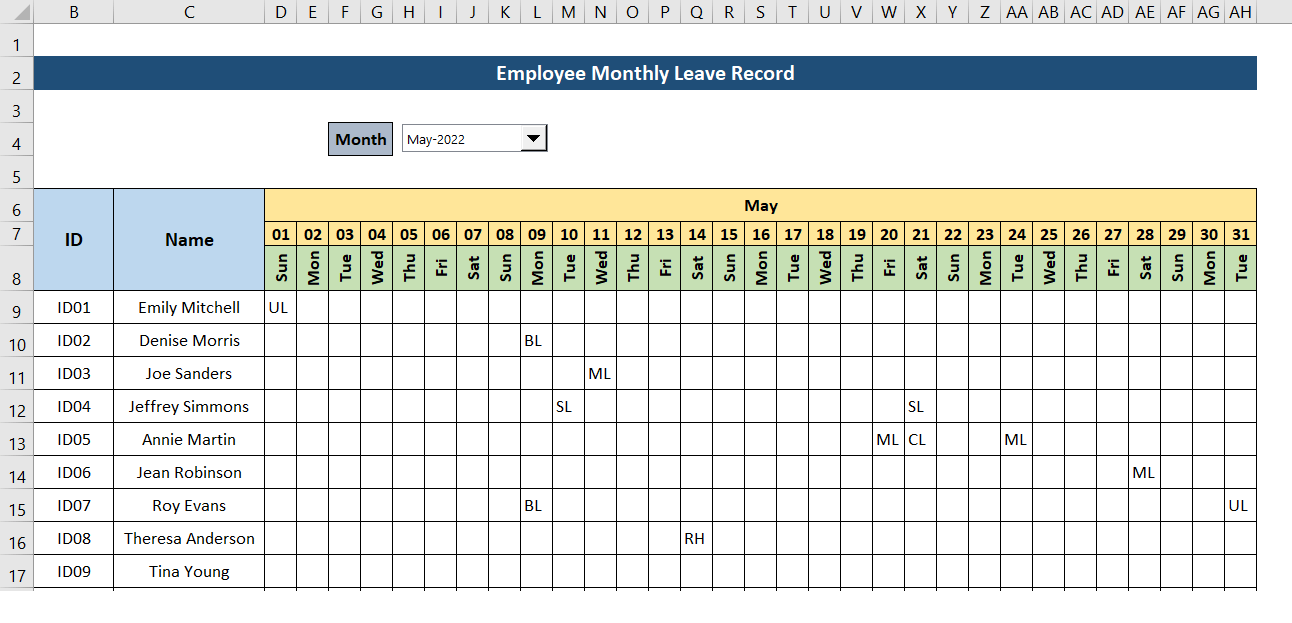
Task: Click the name Tina Young
Action: click(x=189, y=571)
